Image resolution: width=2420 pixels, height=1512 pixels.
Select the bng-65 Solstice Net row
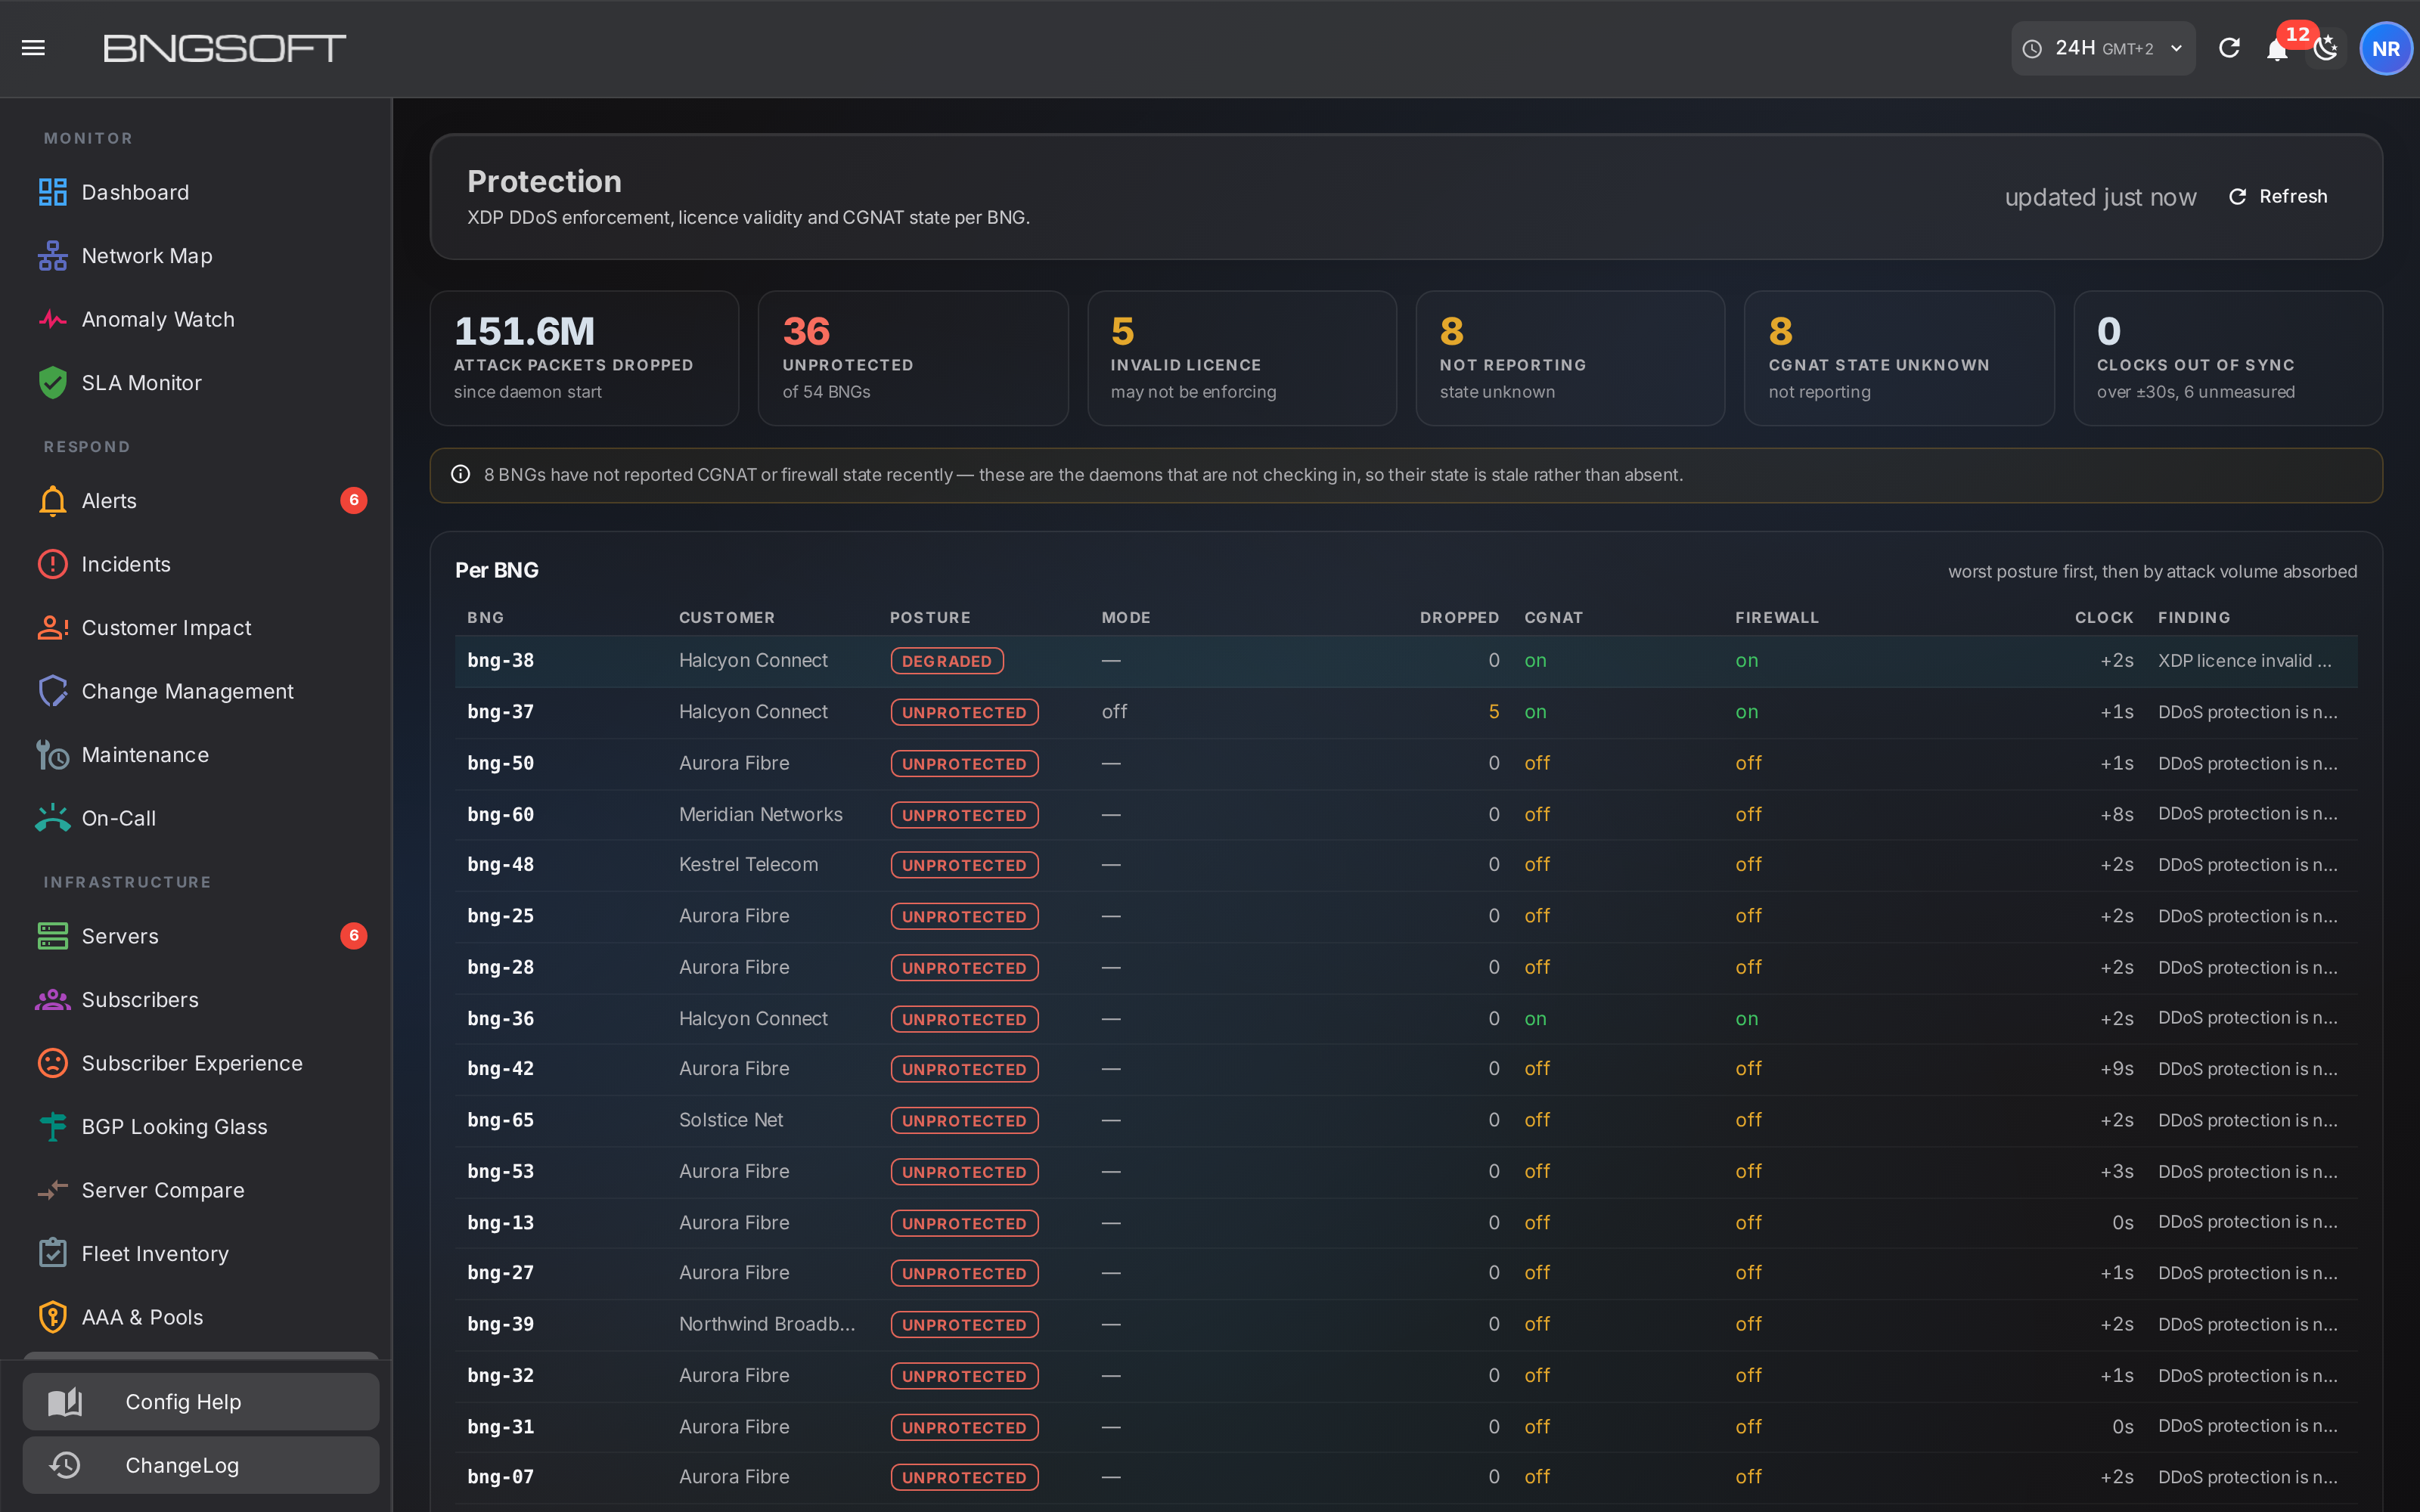(1406, 1120)
